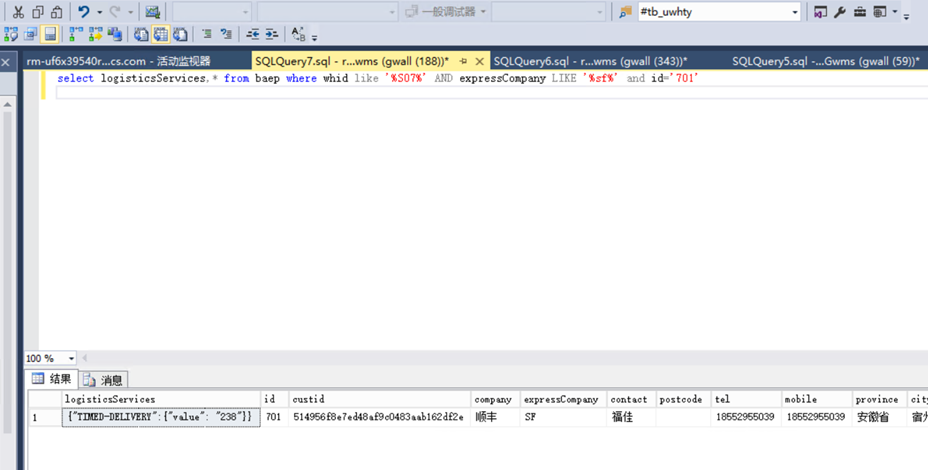The width and height of the screenshot is (928, 470).
Task: Open standard toolbar overflow options
Action: click(907, 15)
